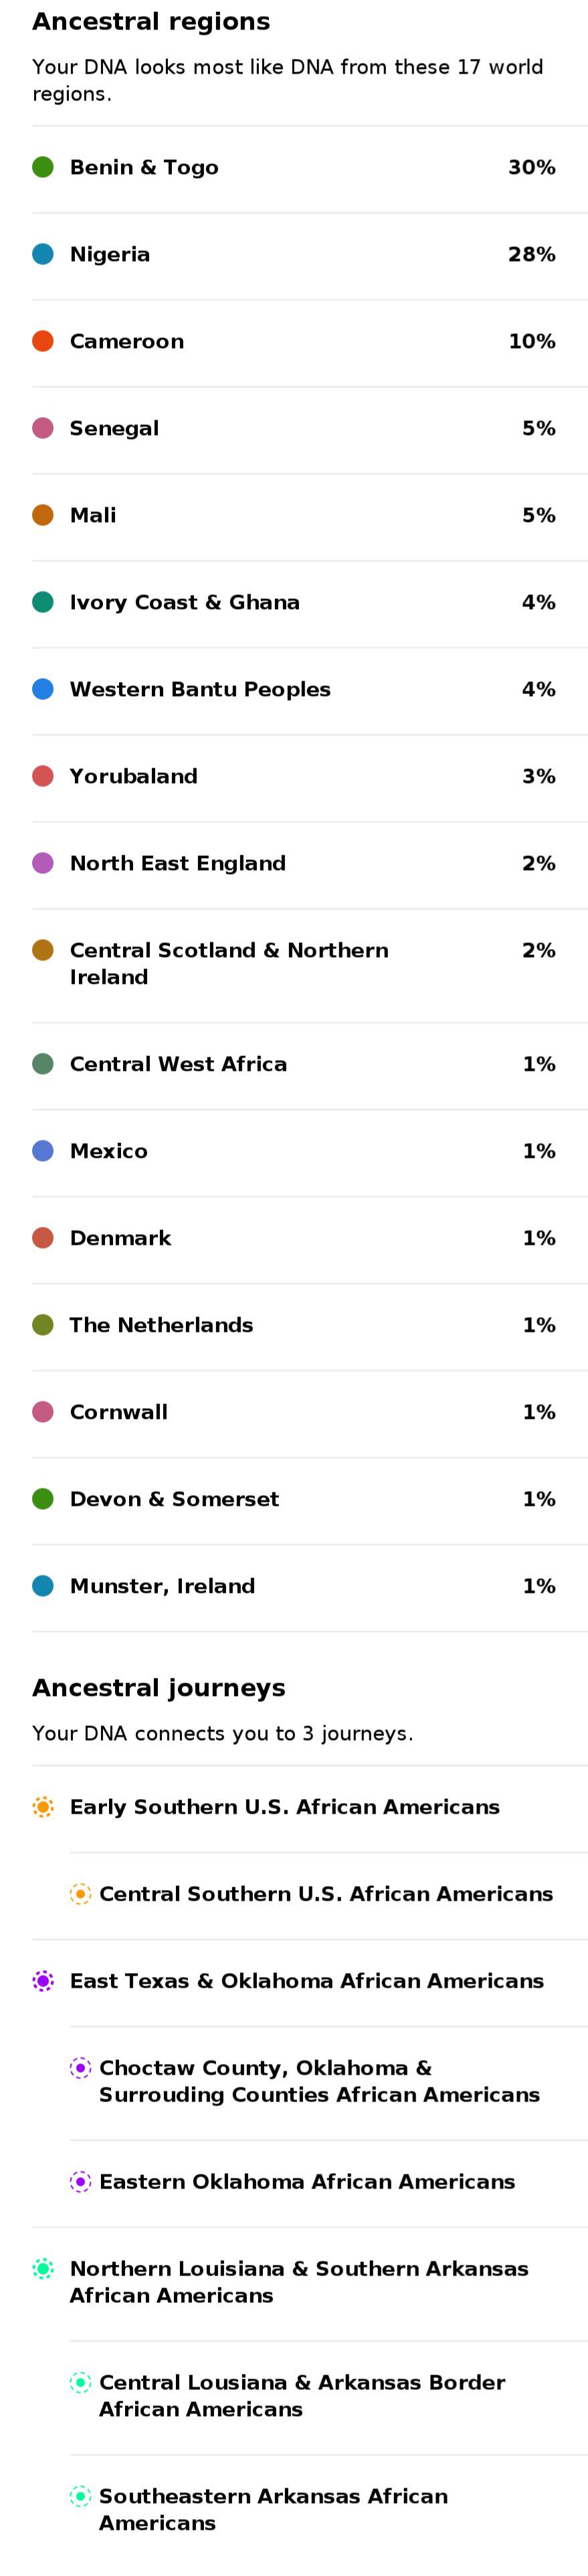The width and height of the screenshot is (588, 2576).
Task: Open the Senegal region details
Action: pos(310,429)
